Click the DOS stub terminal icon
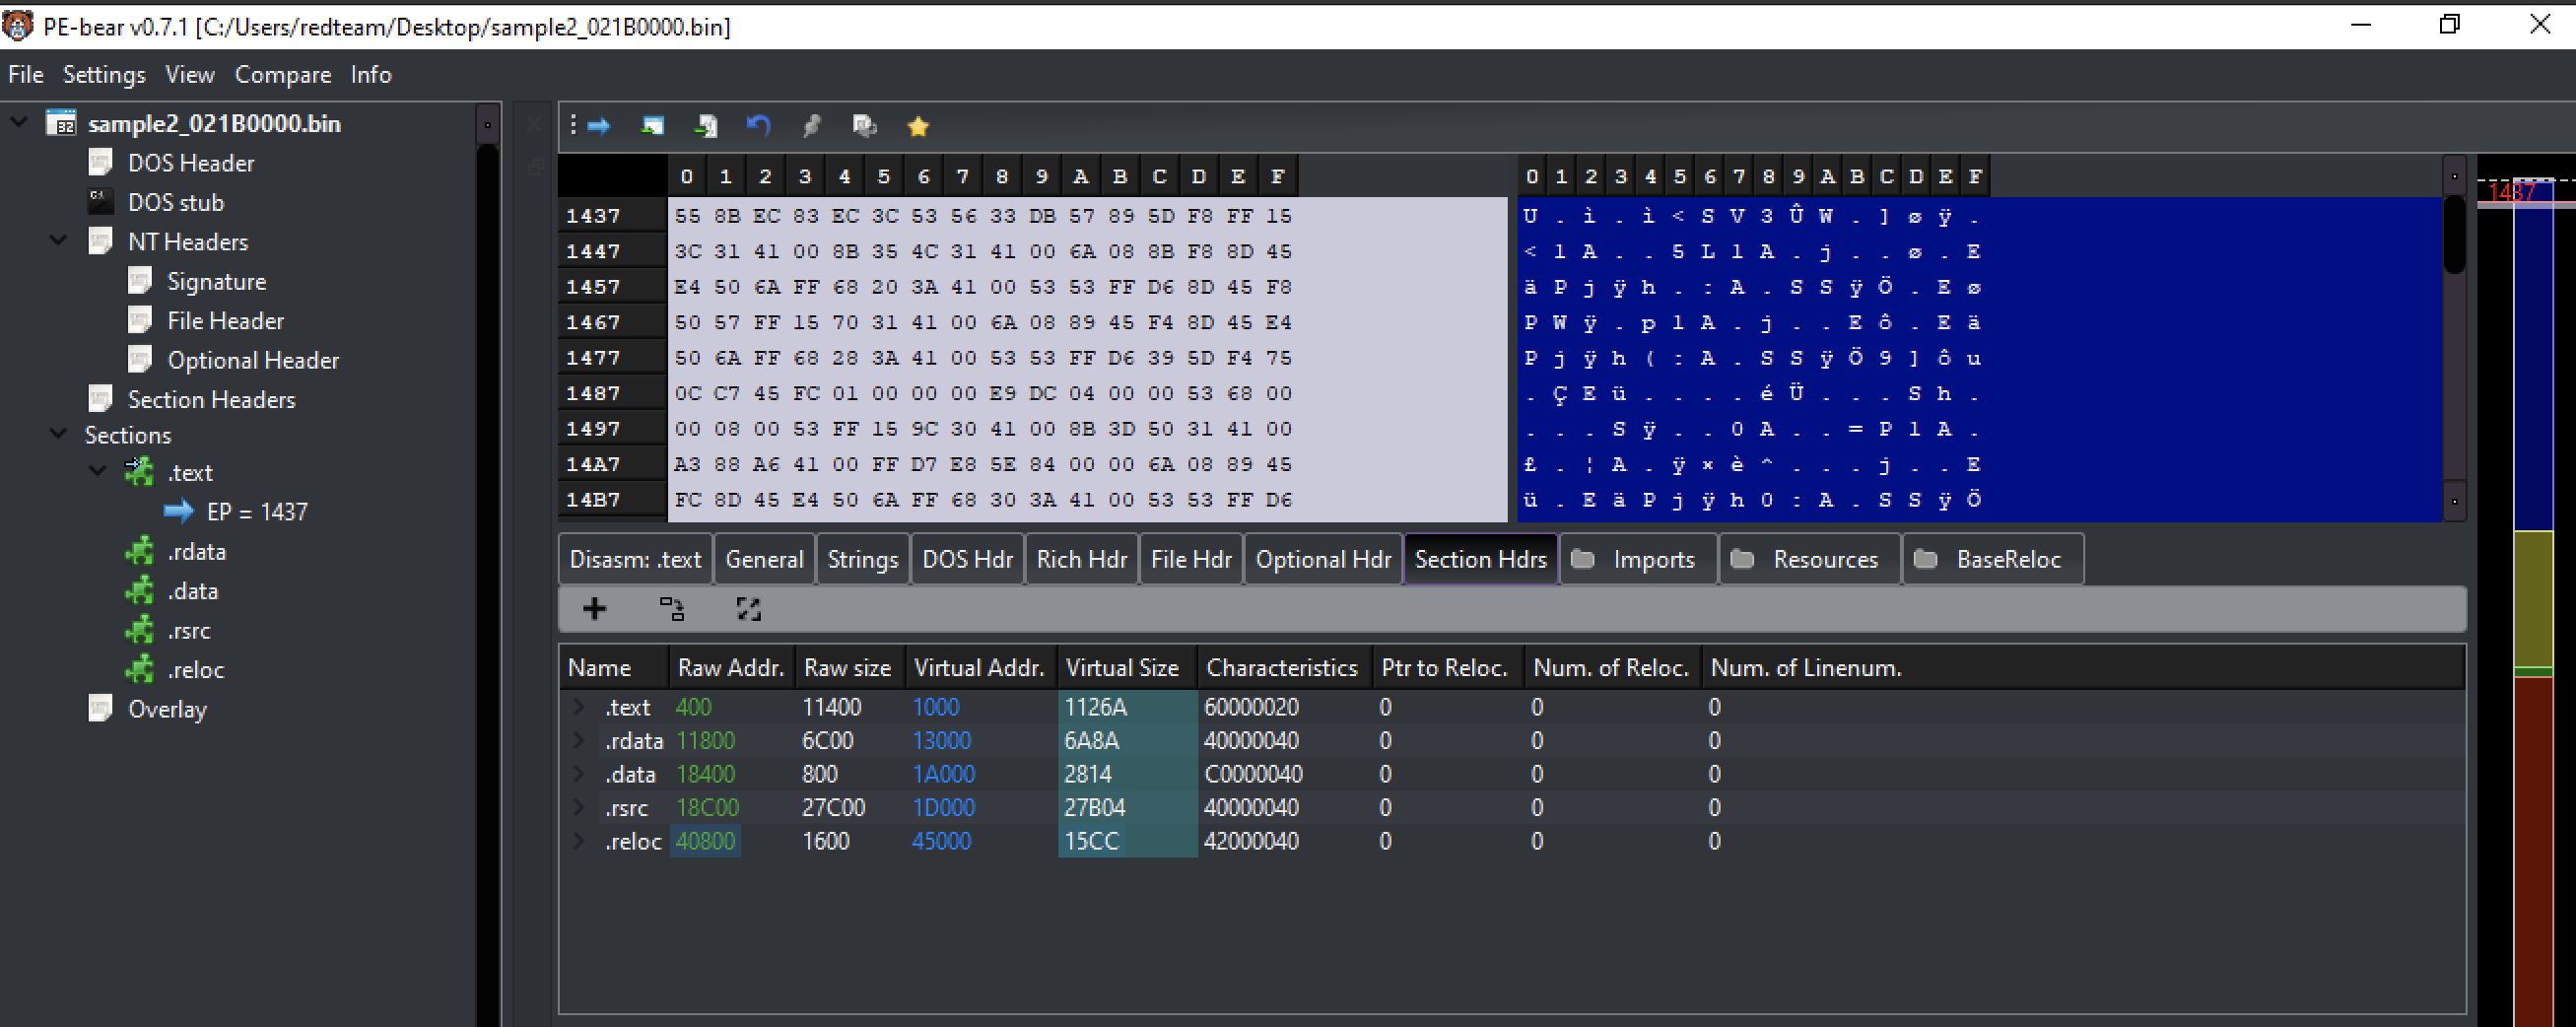 pos(100,202)
